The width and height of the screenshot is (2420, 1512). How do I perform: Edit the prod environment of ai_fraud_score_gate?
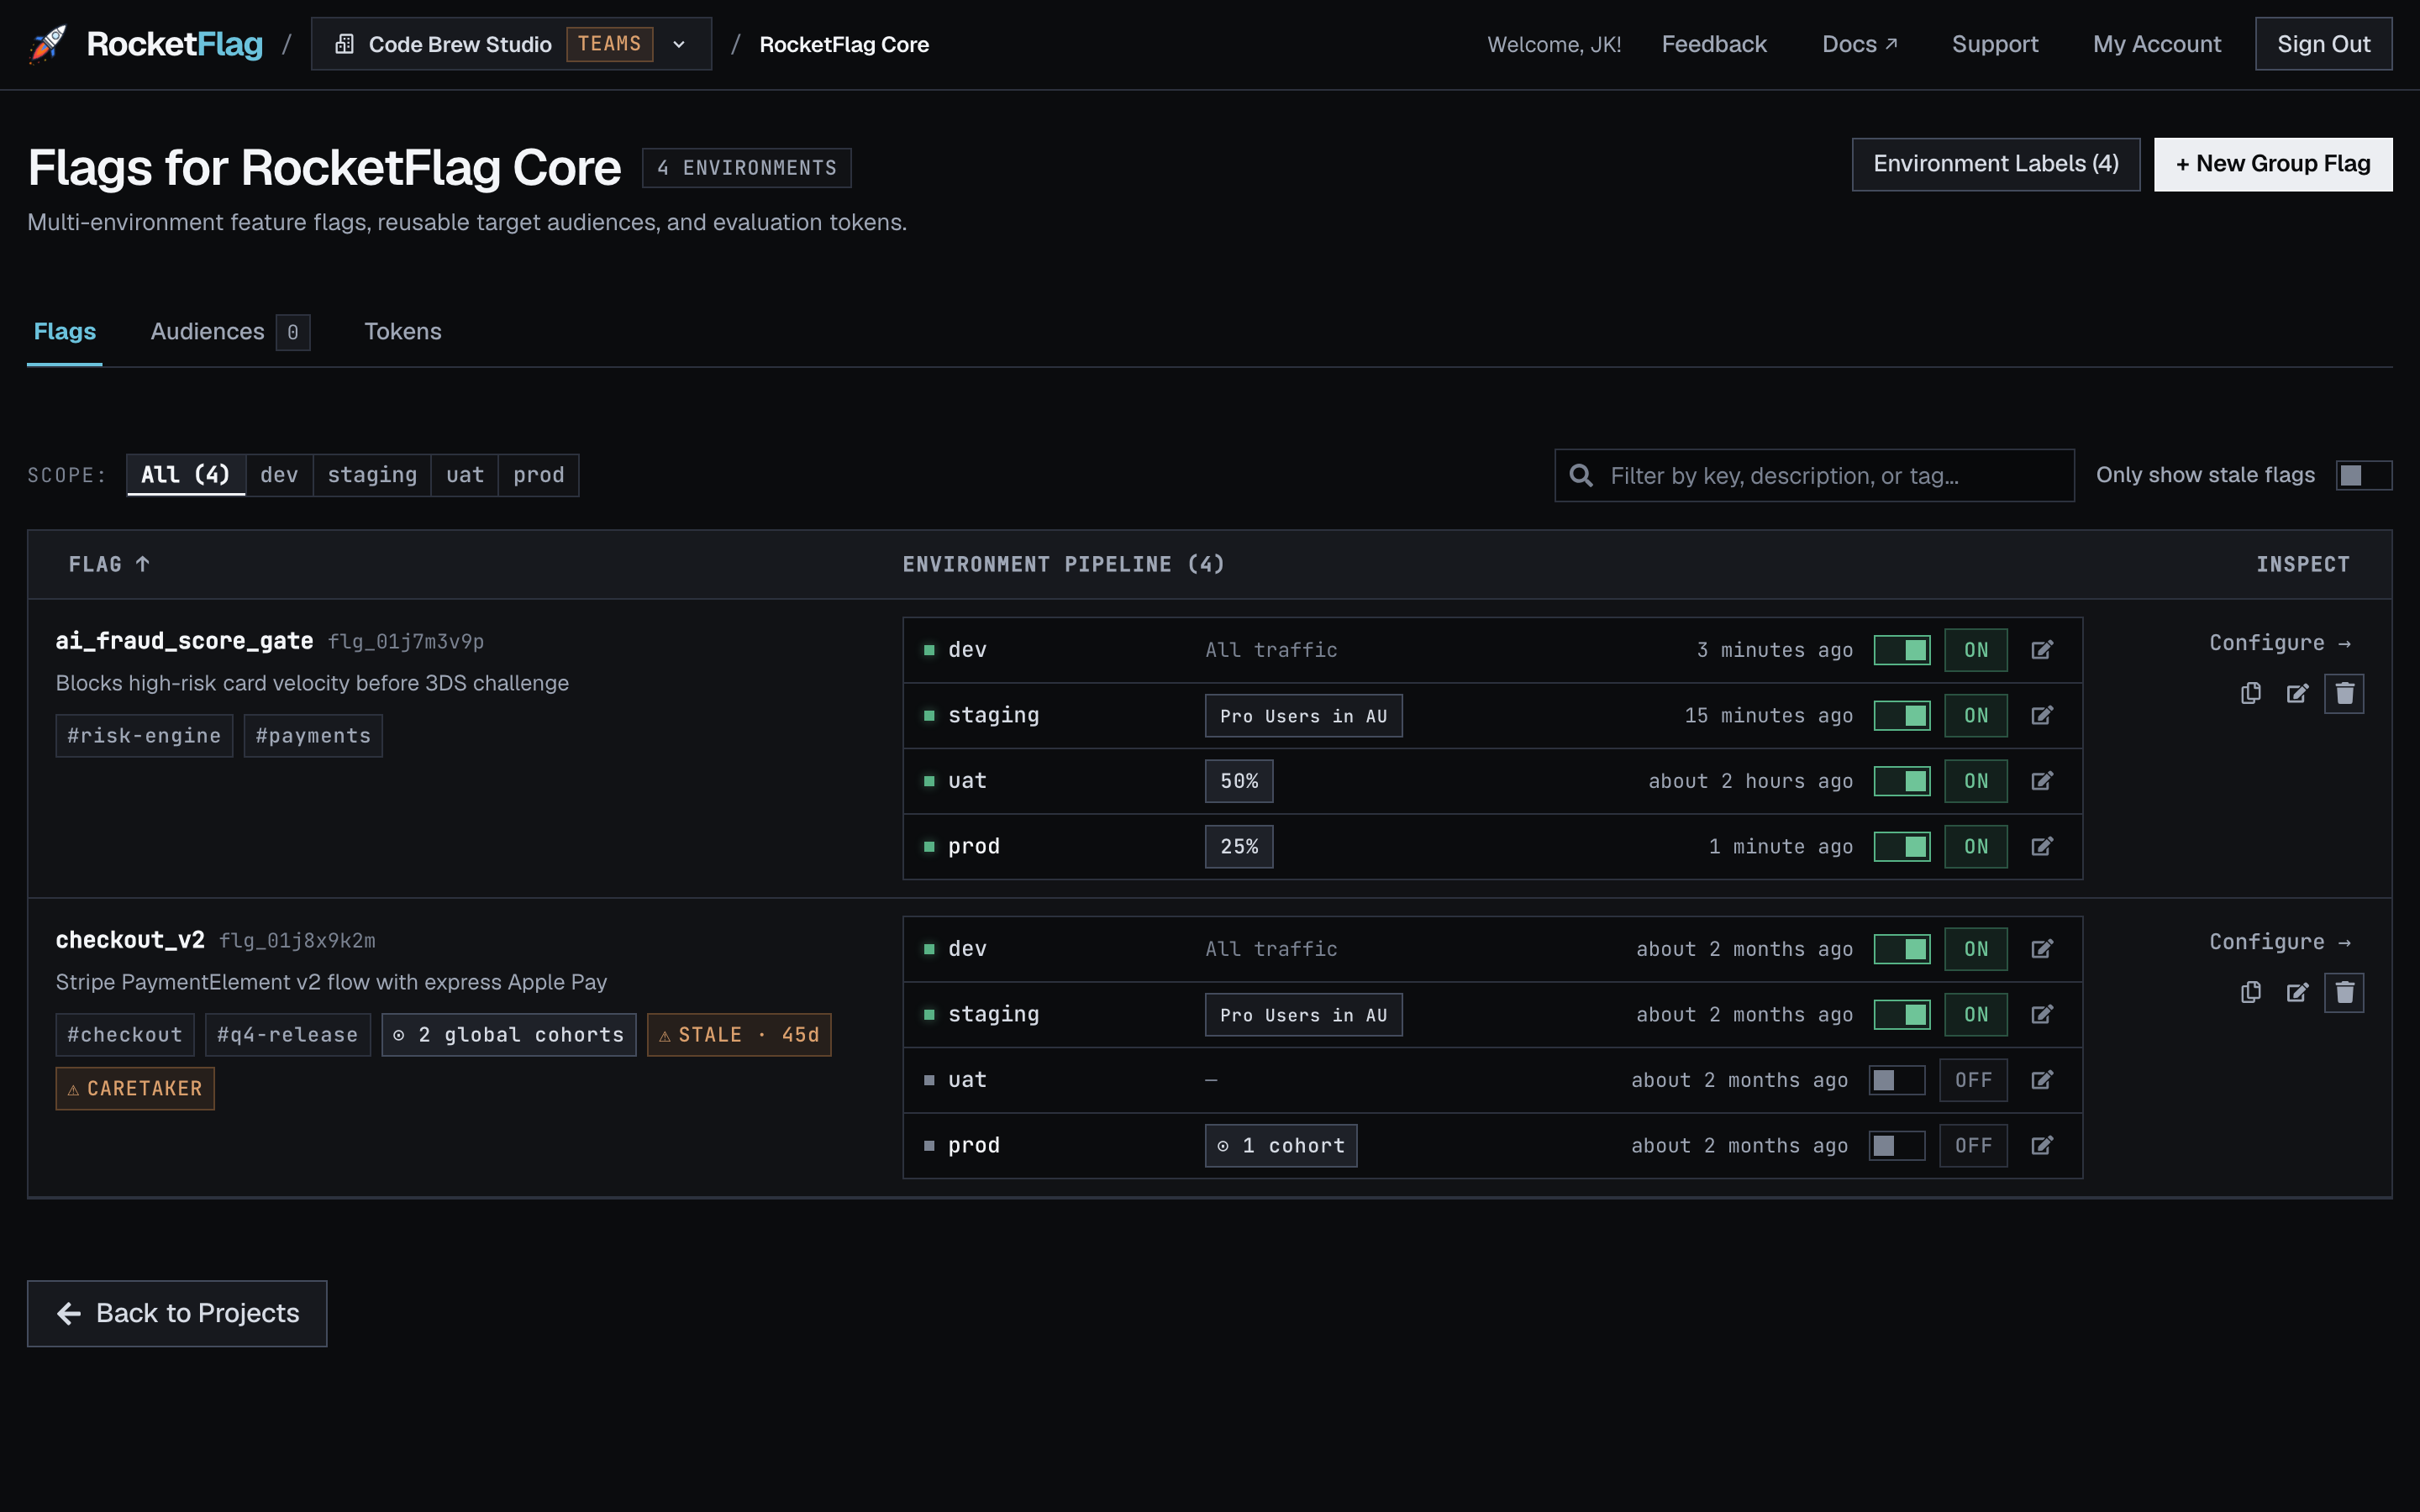[x=2042, y=846]
